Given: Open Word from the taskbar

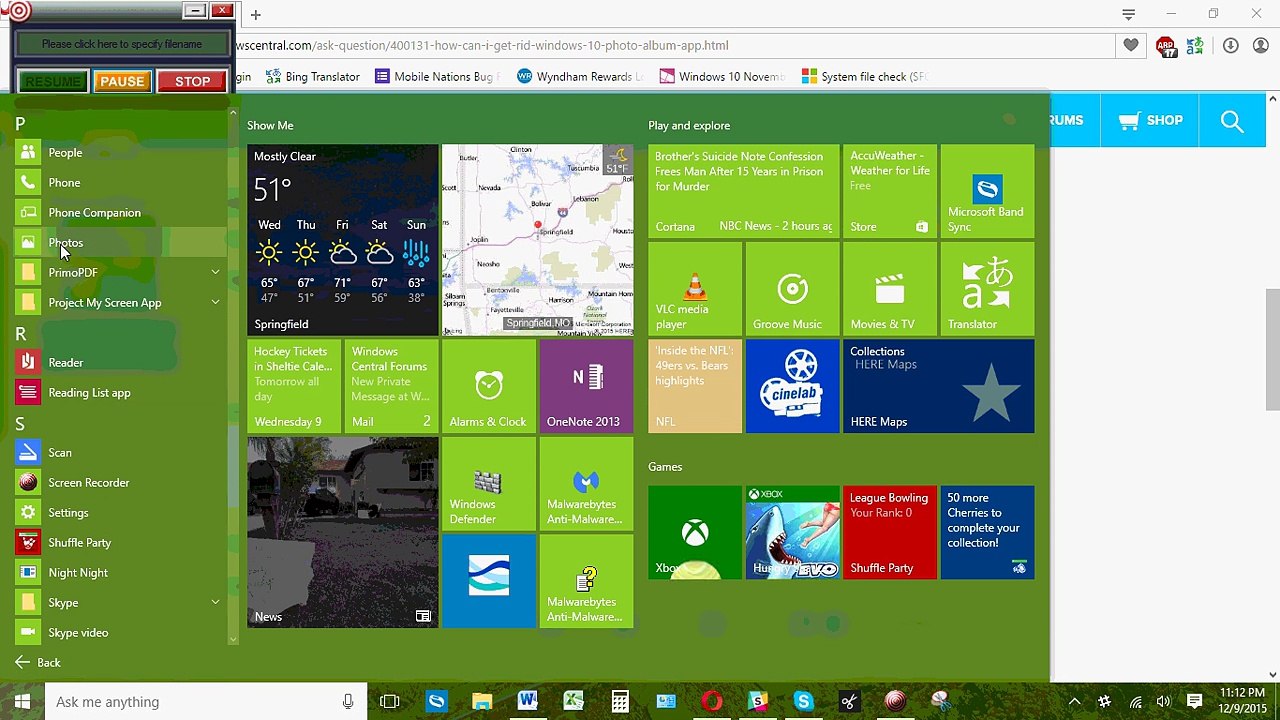Looking at the screenshot, I should [x=527, y=701].
